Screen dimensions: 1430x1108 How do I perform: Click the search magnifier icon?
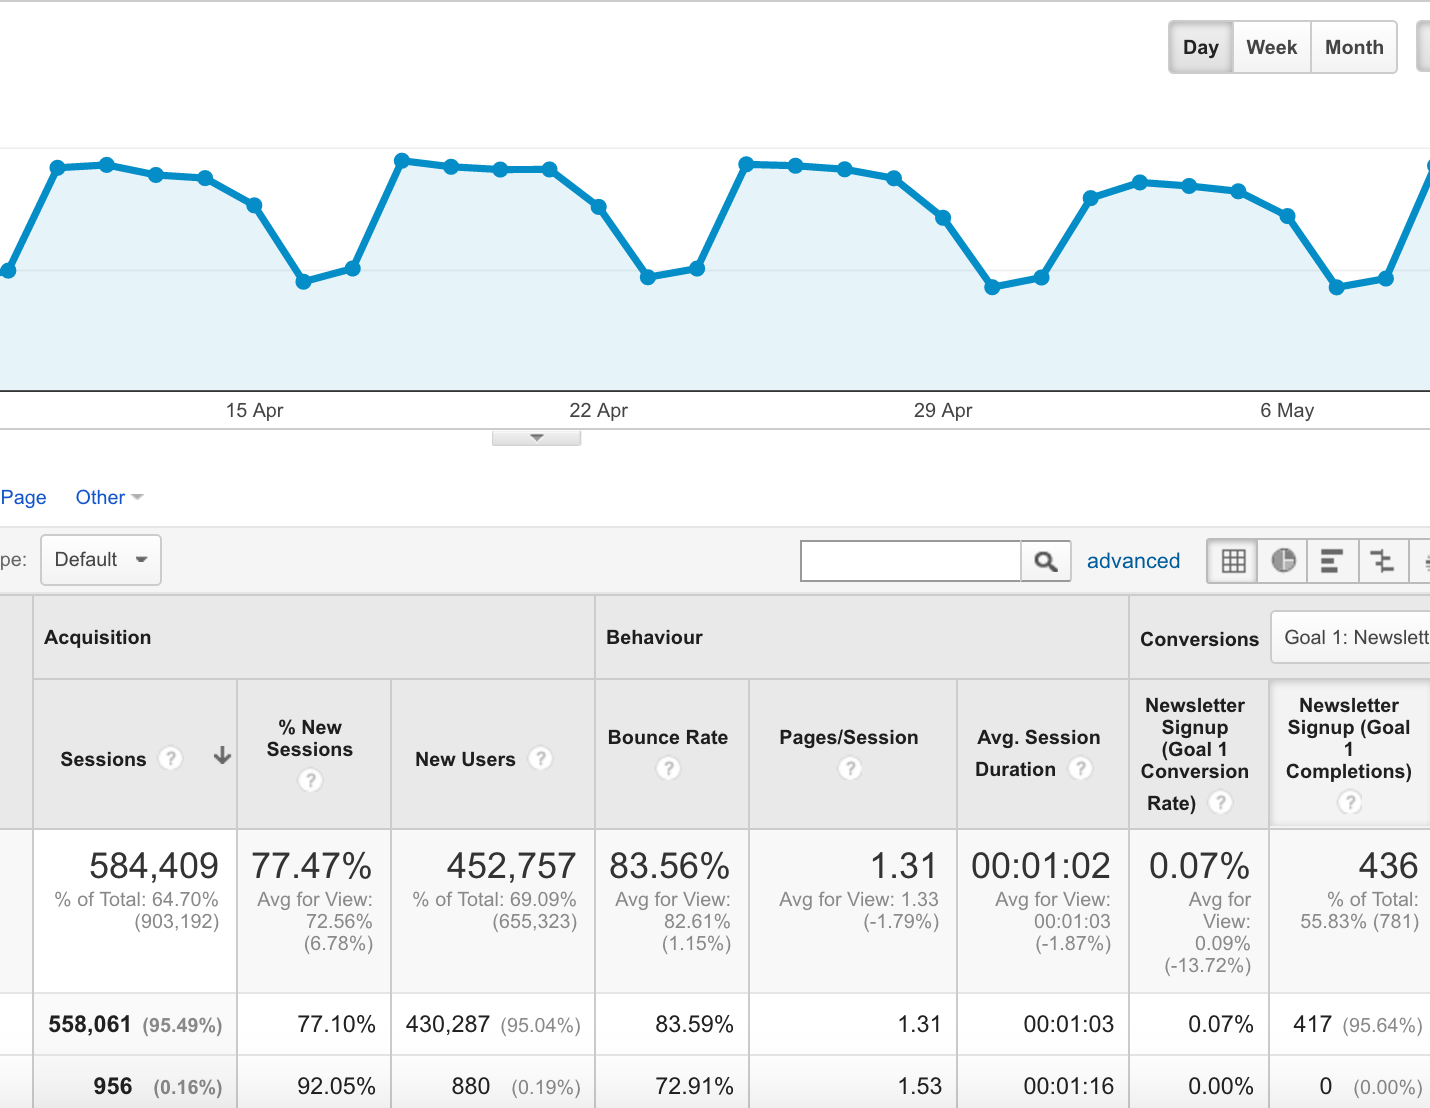pyautogui.click(x=1045, y=561)
